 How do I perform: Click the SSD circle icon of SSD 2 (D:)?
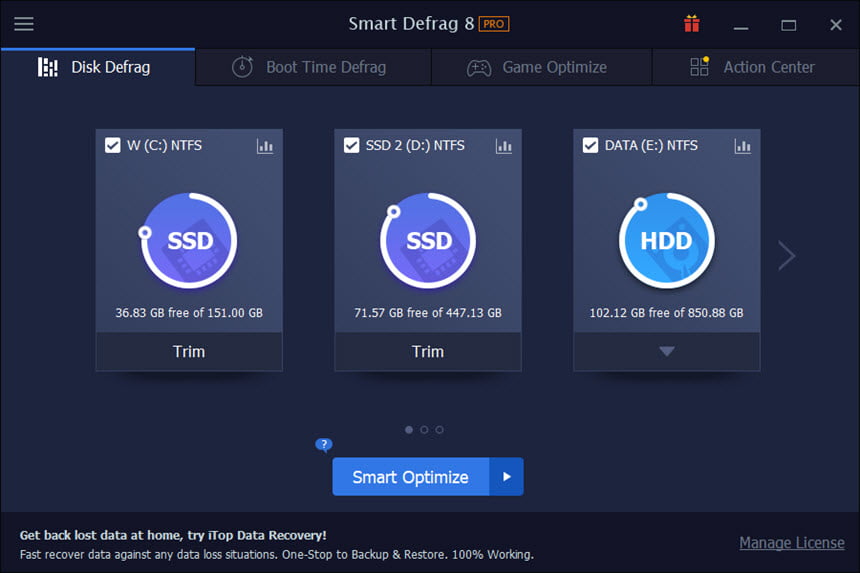[x=428, y=241]
